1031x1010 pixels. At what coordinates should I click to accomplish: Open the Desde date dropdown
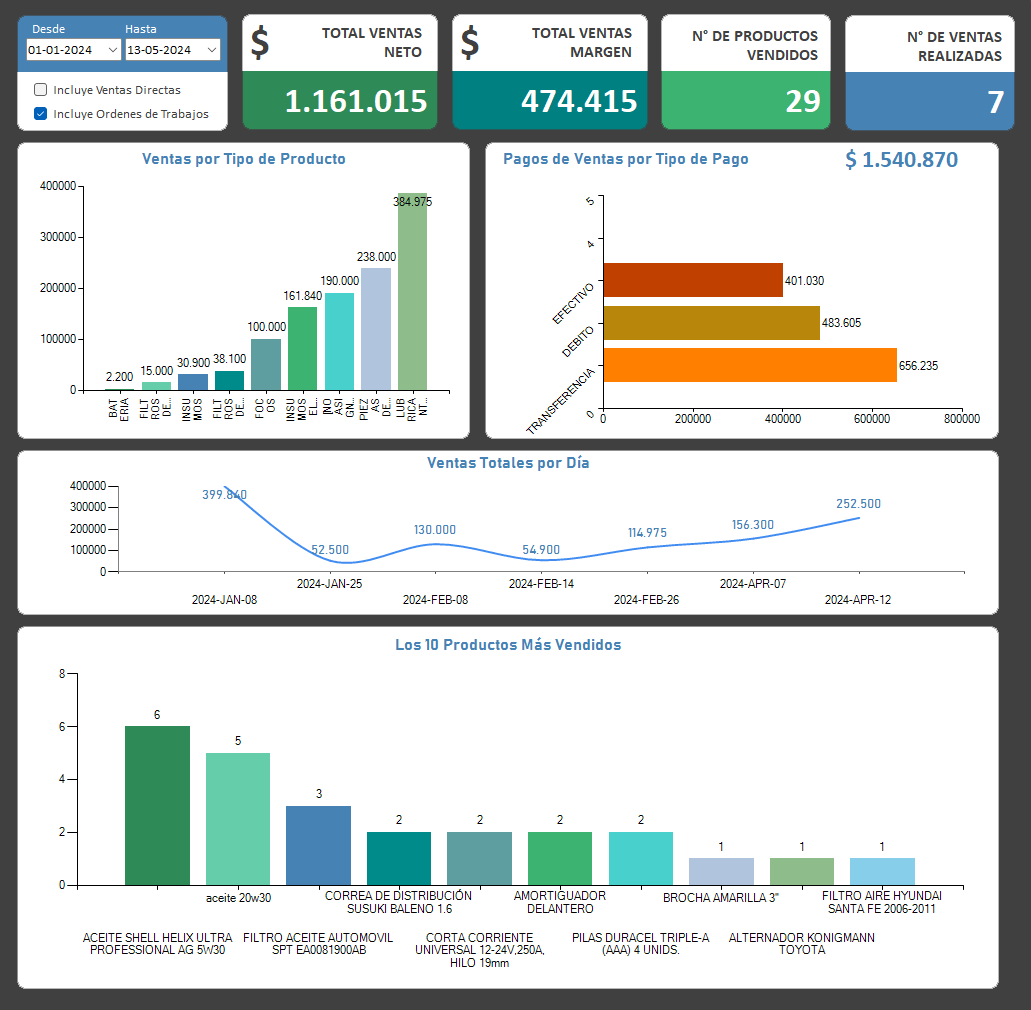114,50
